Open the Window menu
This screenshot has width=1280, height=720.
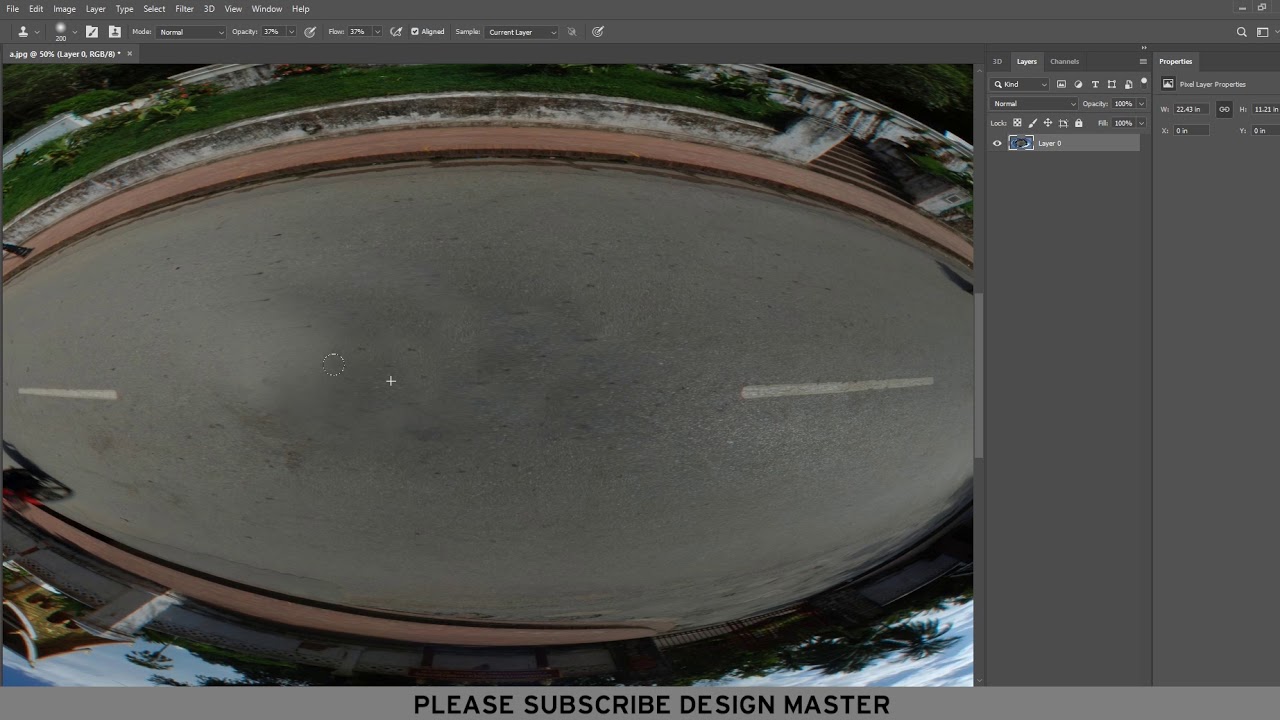click(267, 9)
